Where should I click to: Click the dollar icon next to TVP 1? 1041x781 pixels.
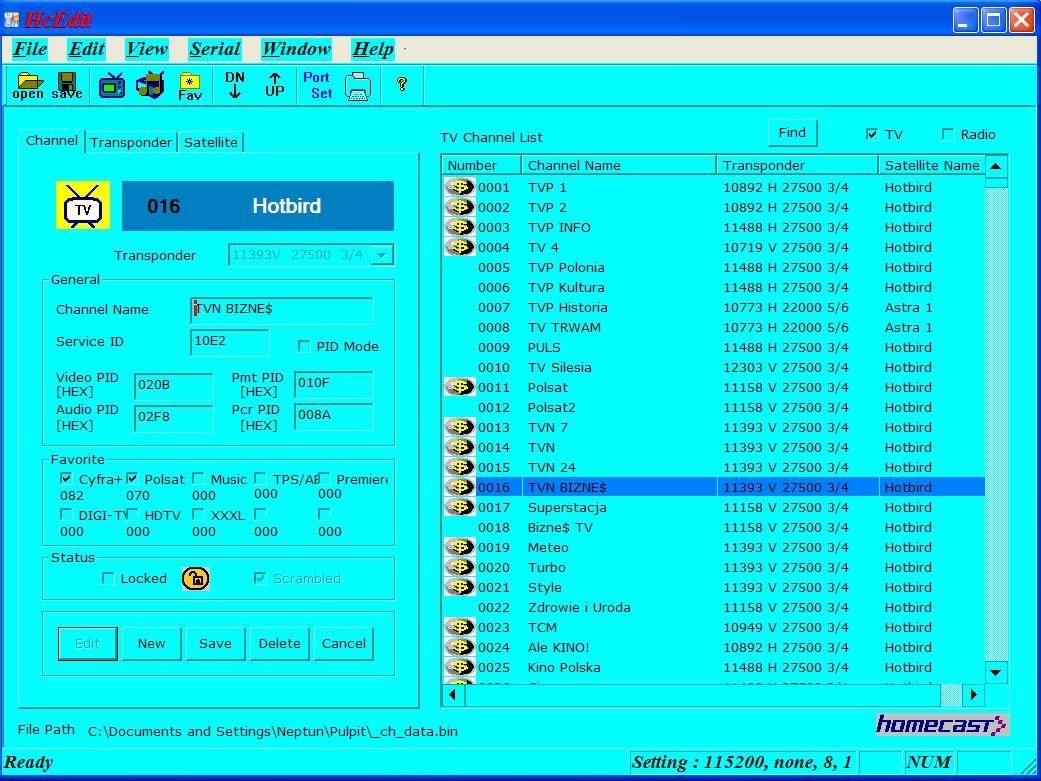pyautogui.click(x=459, y=187)
